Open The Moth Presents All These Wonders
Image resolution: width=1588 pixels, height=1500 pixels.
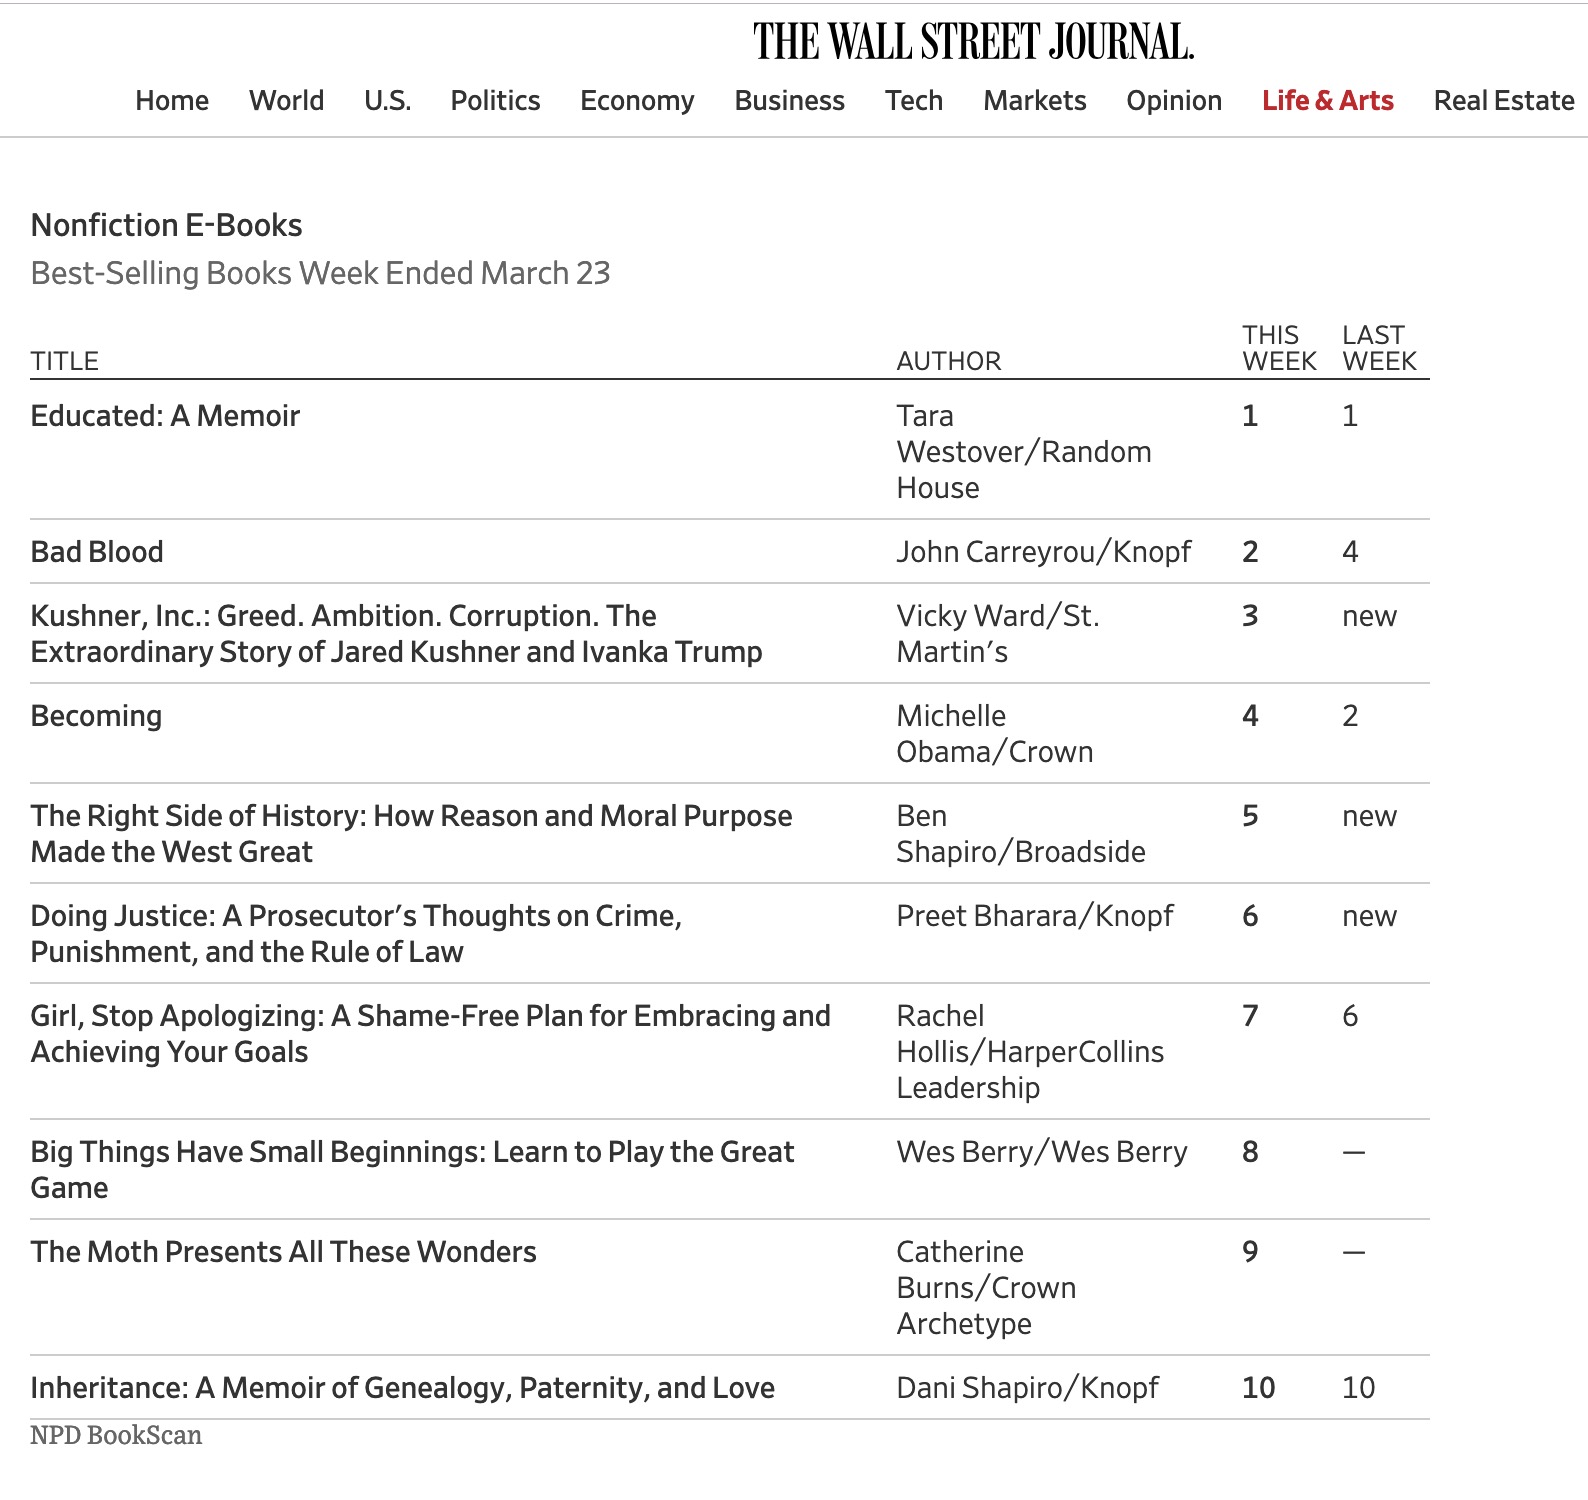coord(283,1252)
